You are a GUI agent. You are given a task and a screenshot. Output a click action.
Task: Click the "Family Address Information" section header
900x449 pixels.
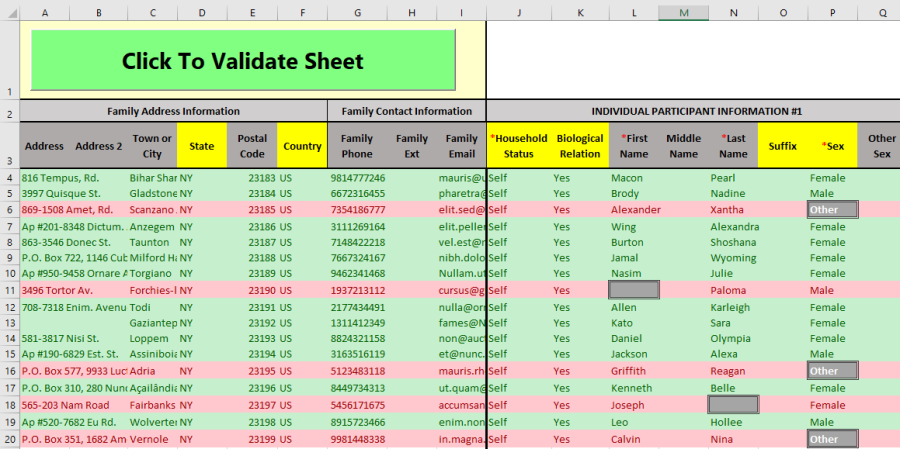pyautogui.click(x=173, y=111)
